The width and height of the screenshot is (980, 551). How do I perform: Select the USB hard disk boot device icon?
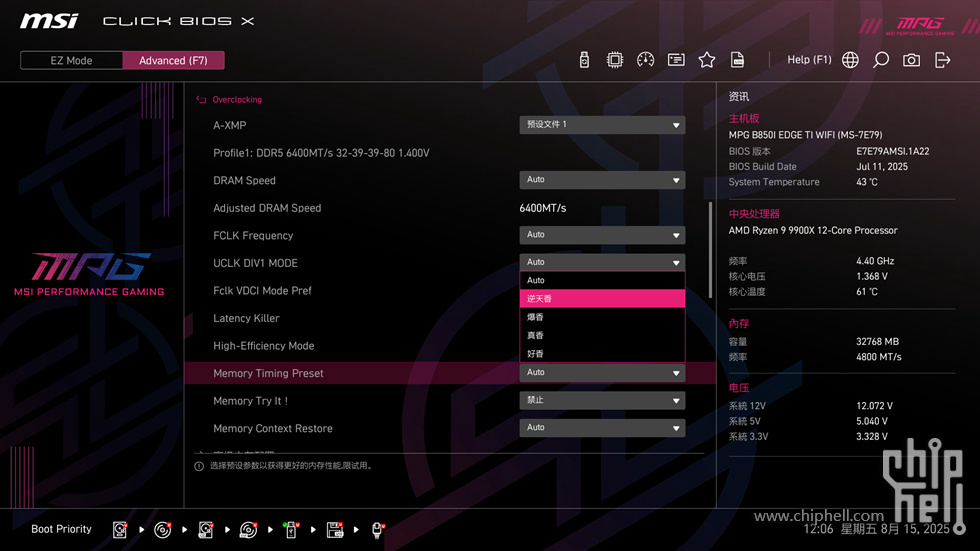point(206,530)
